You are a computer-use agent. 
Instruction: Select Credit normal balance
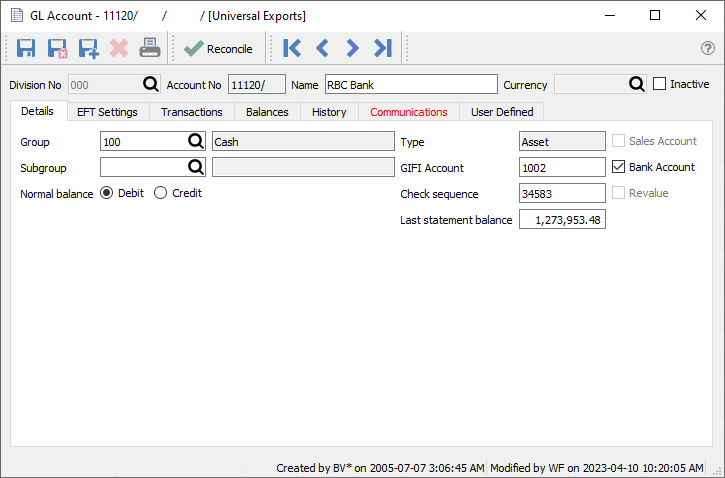[x=160, y=193]
